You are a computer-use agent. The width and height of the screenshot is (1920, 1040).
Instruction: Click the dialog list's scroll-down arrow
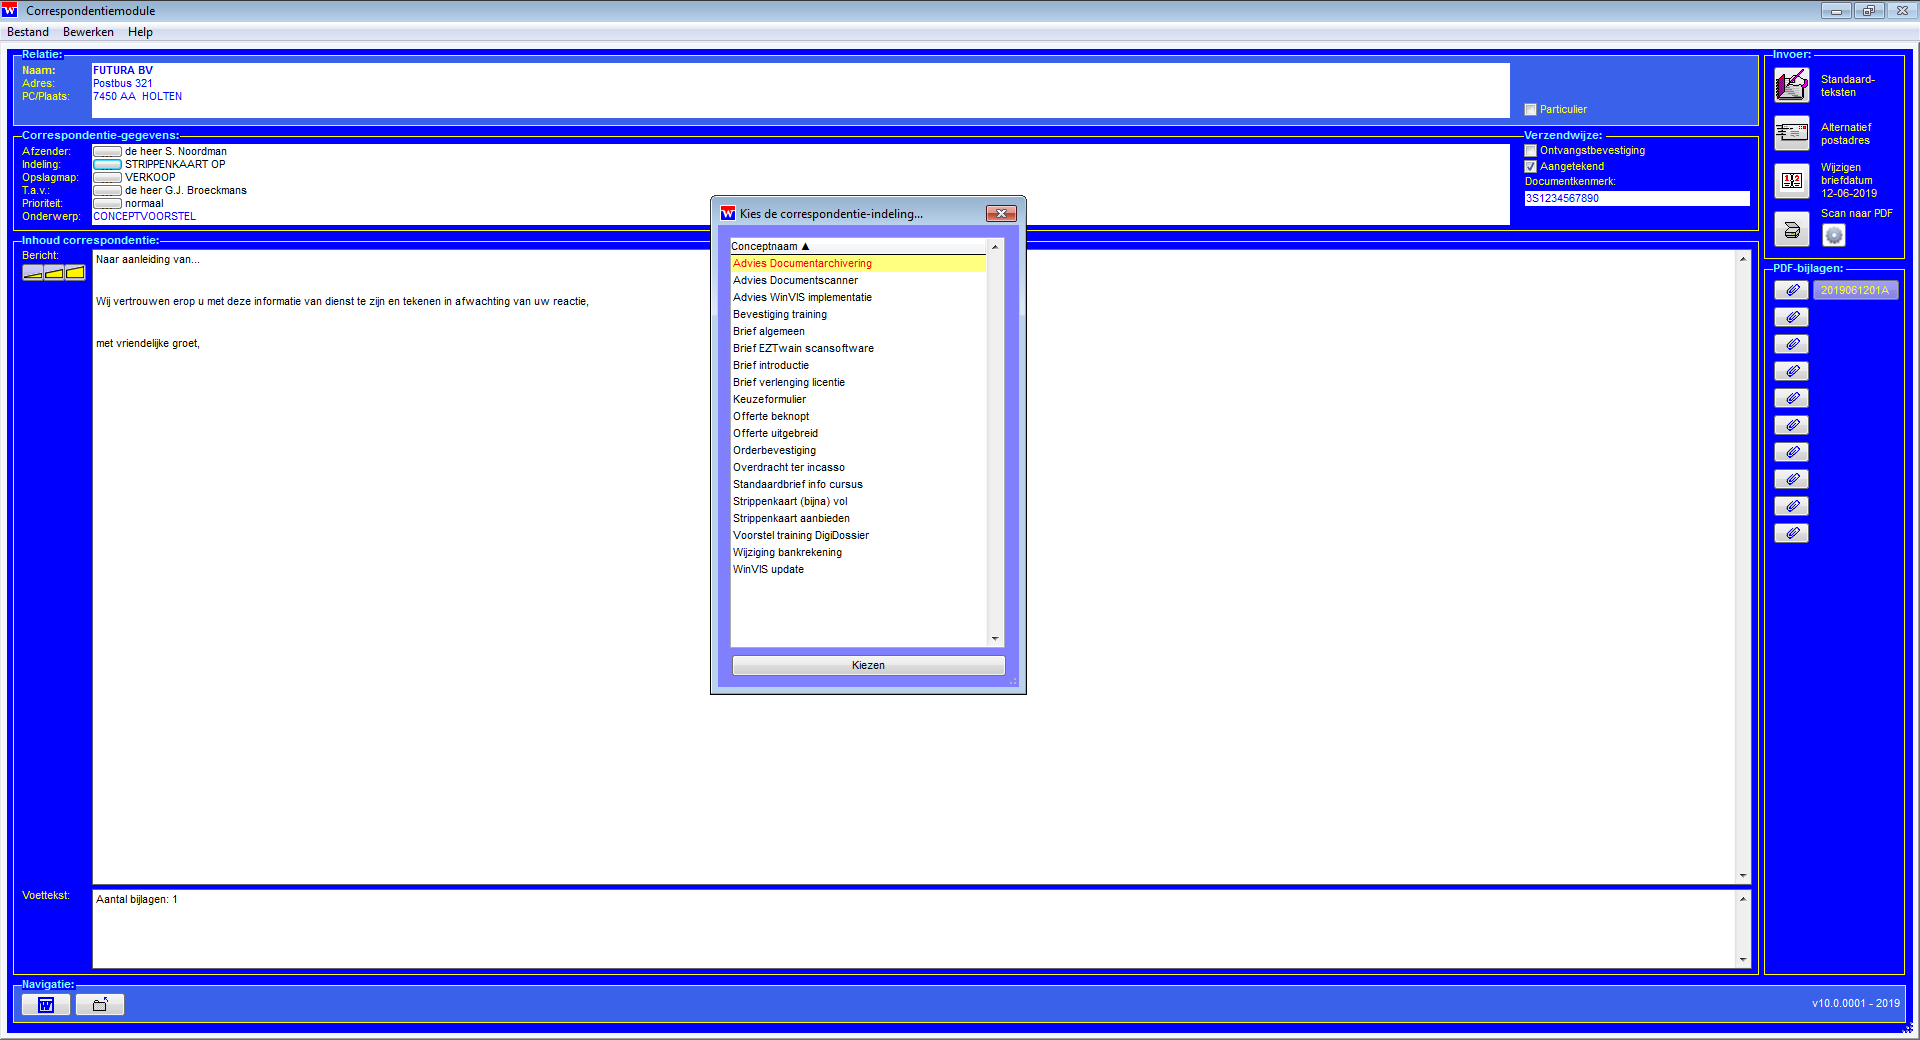995,638
